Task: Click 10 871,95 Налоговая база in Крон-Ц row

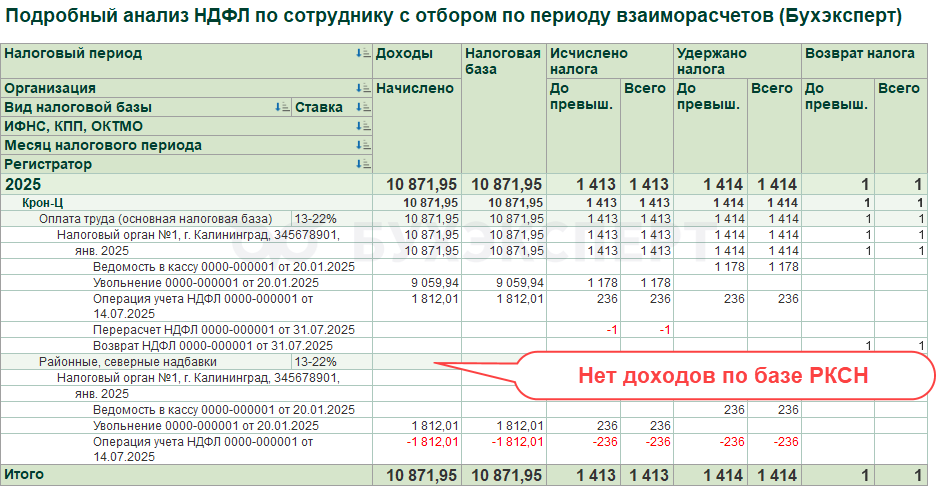Action: pos(516,203)
